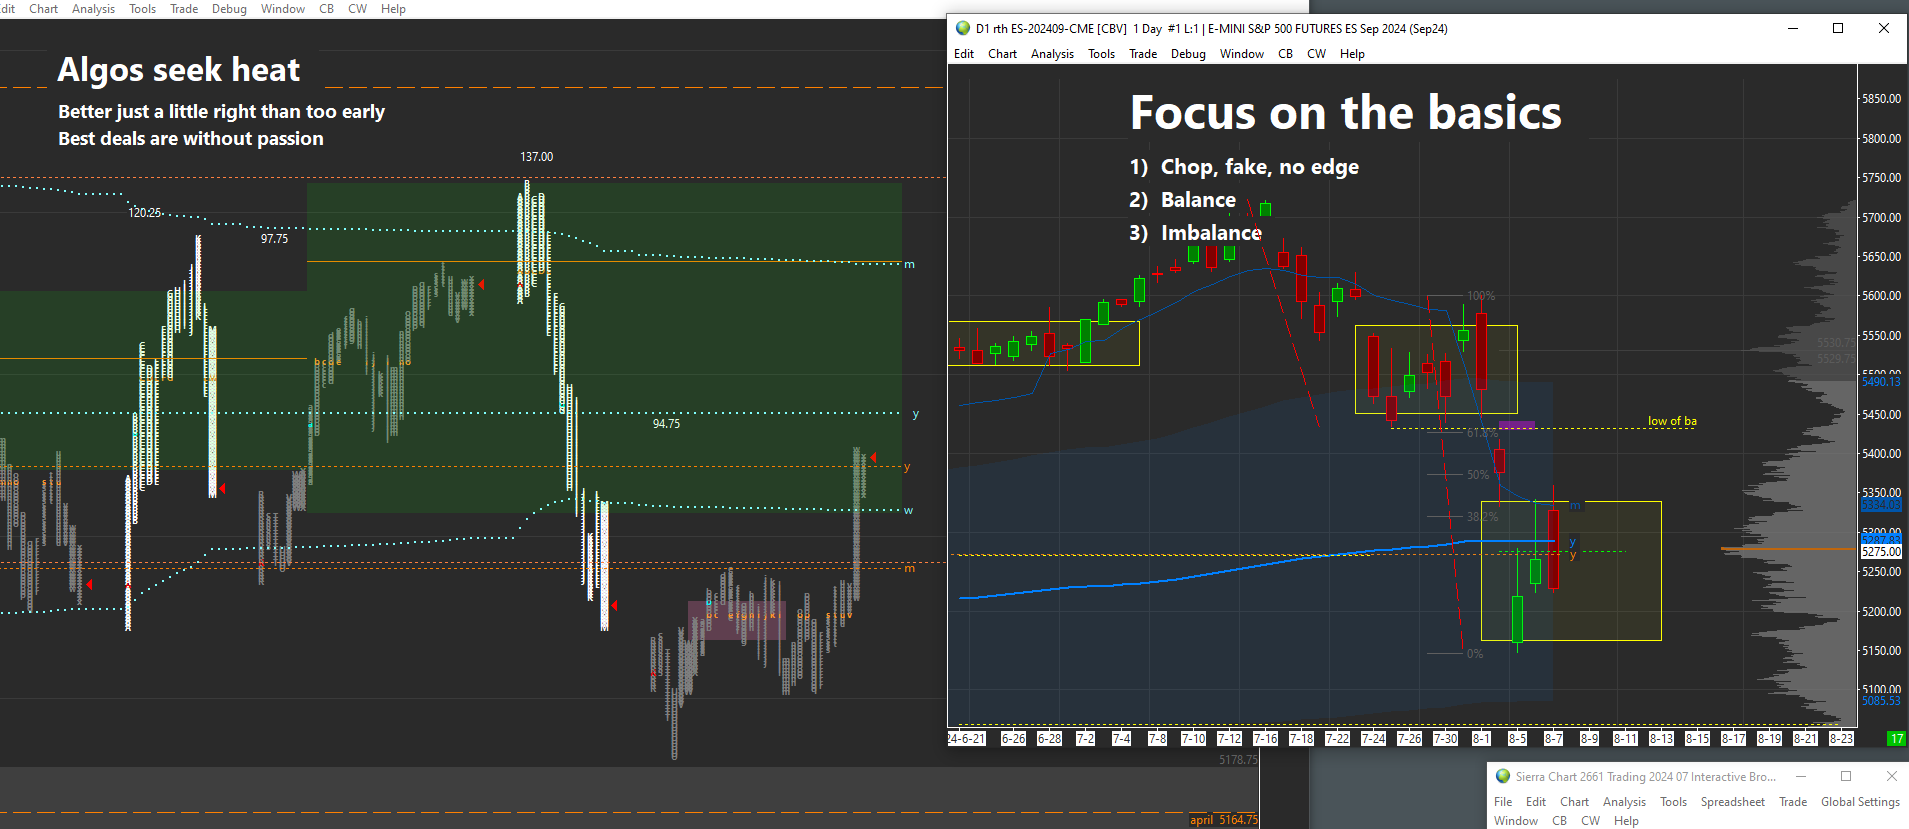This screenshot has width=1909, height=829.
Task: Click the 5700.00 price scale label
Action: click(x=1882, y=217)
